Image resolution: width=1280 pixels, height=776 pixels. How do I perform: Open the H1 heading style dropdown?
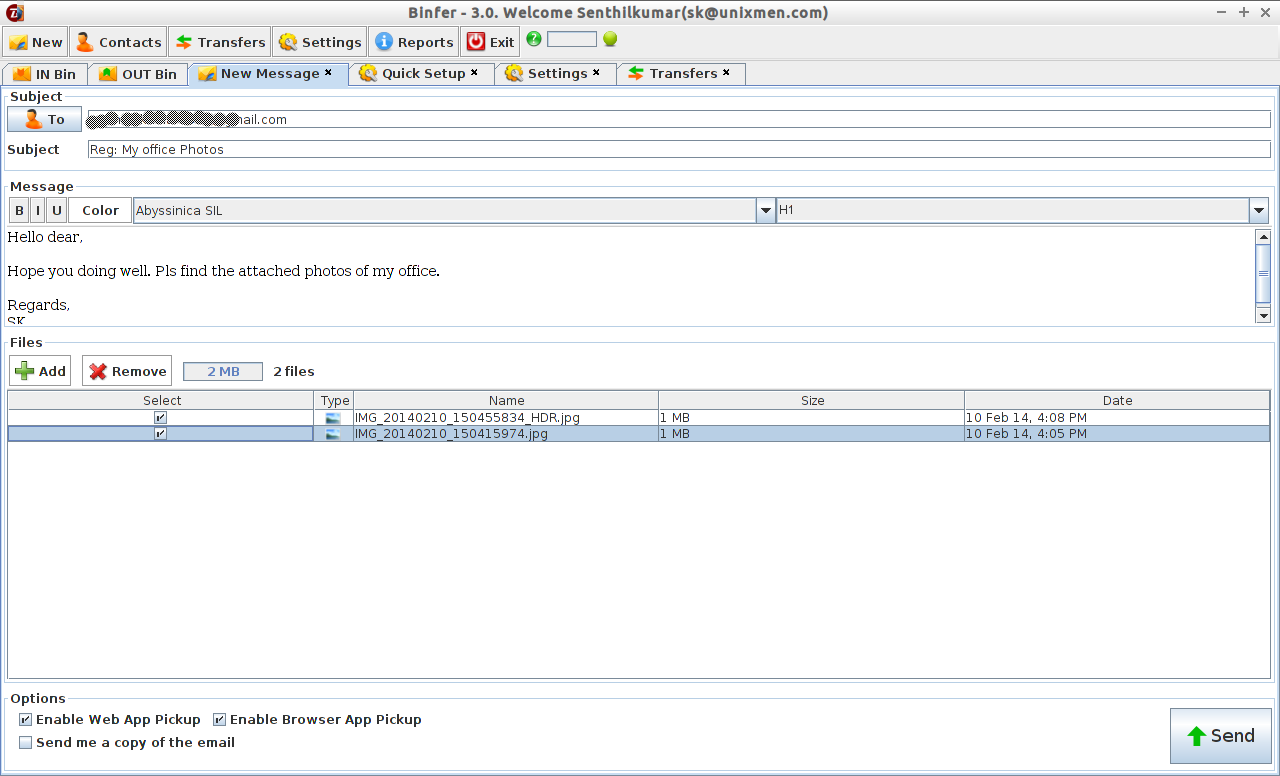[1259, 211]
